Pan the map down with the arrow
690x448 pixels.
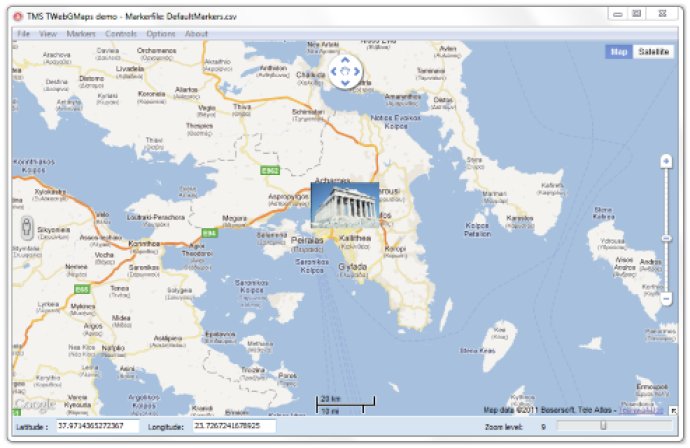pos(345,82)
